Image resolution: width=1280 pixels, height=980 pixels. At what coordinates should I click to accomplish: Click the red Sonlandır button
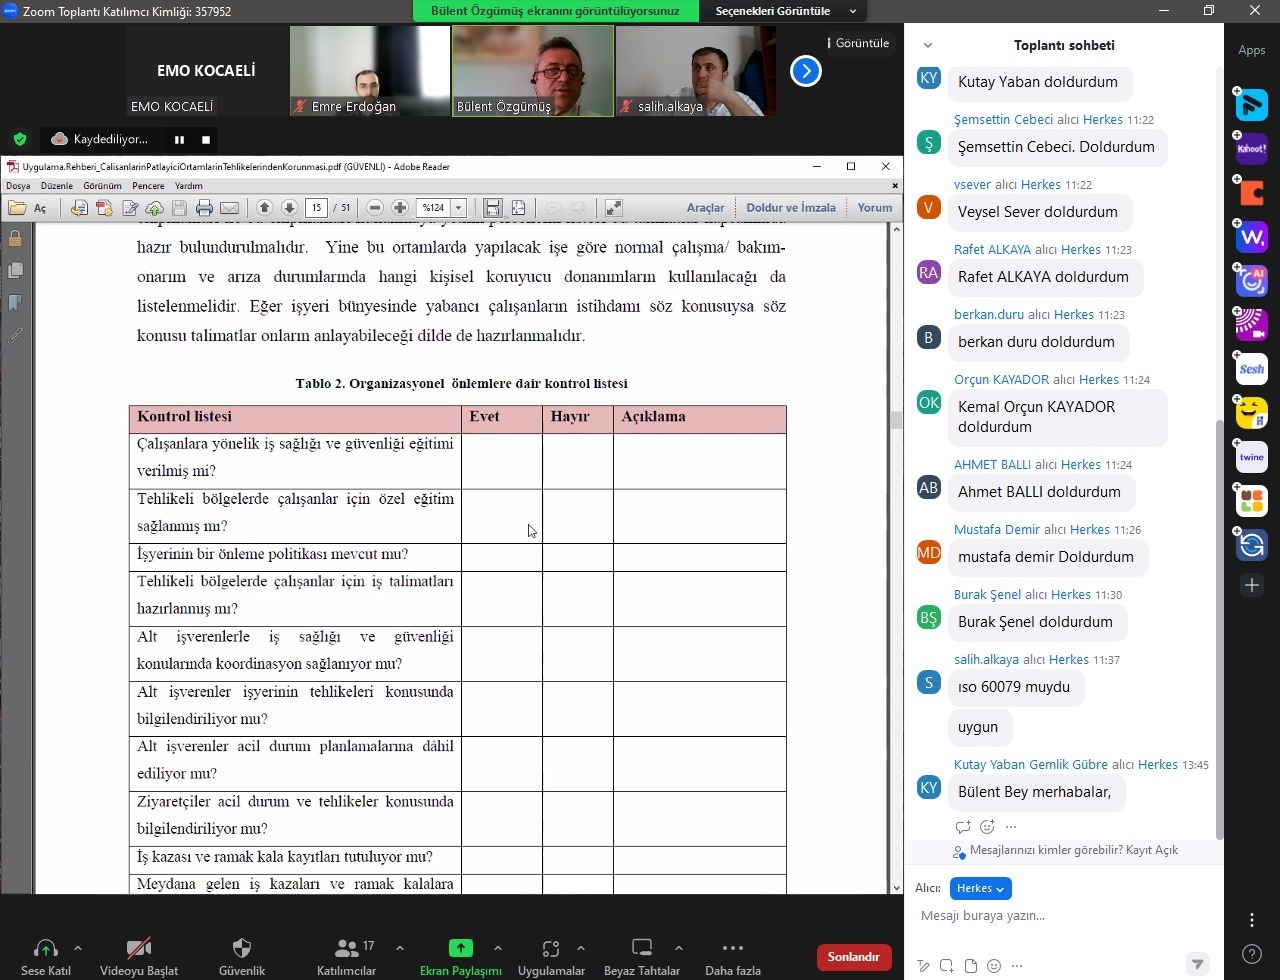[854, 957]
